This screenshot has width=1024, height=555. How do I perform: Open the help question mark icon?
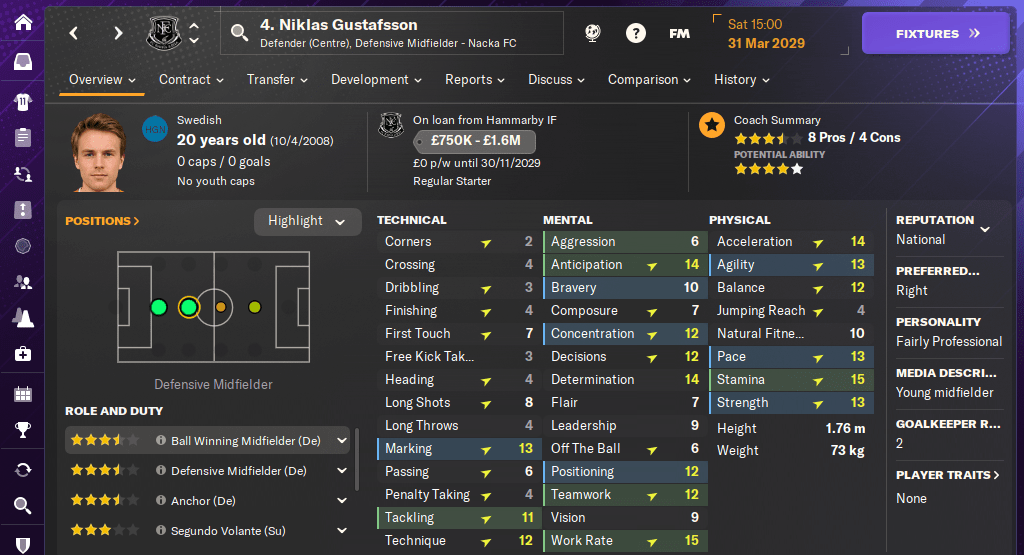coord(635,33)
